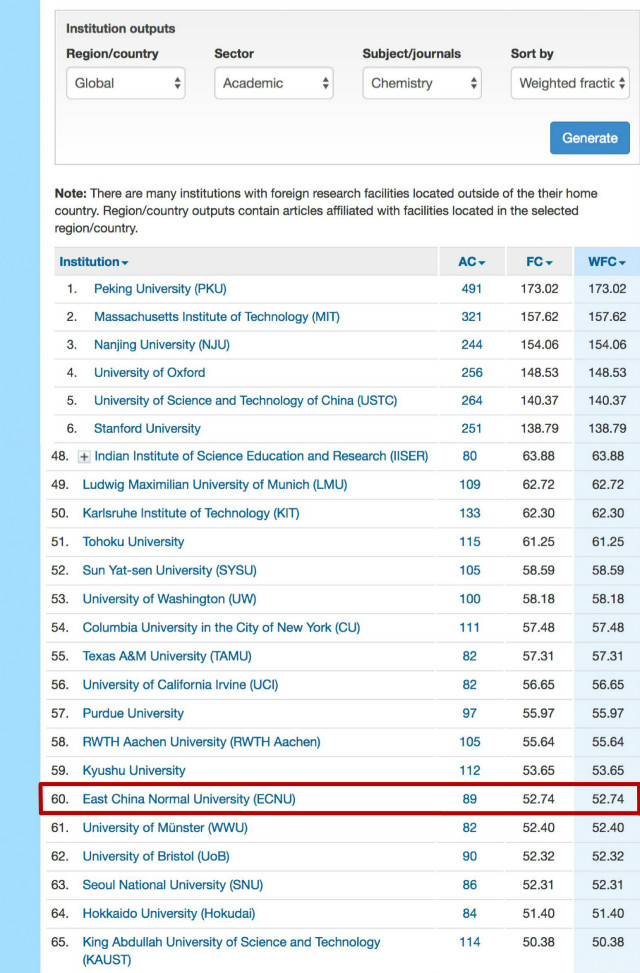Viewport: 640px width, 973px height.
Task: Expand the IISER institution row plus icon
Action: 84,457
